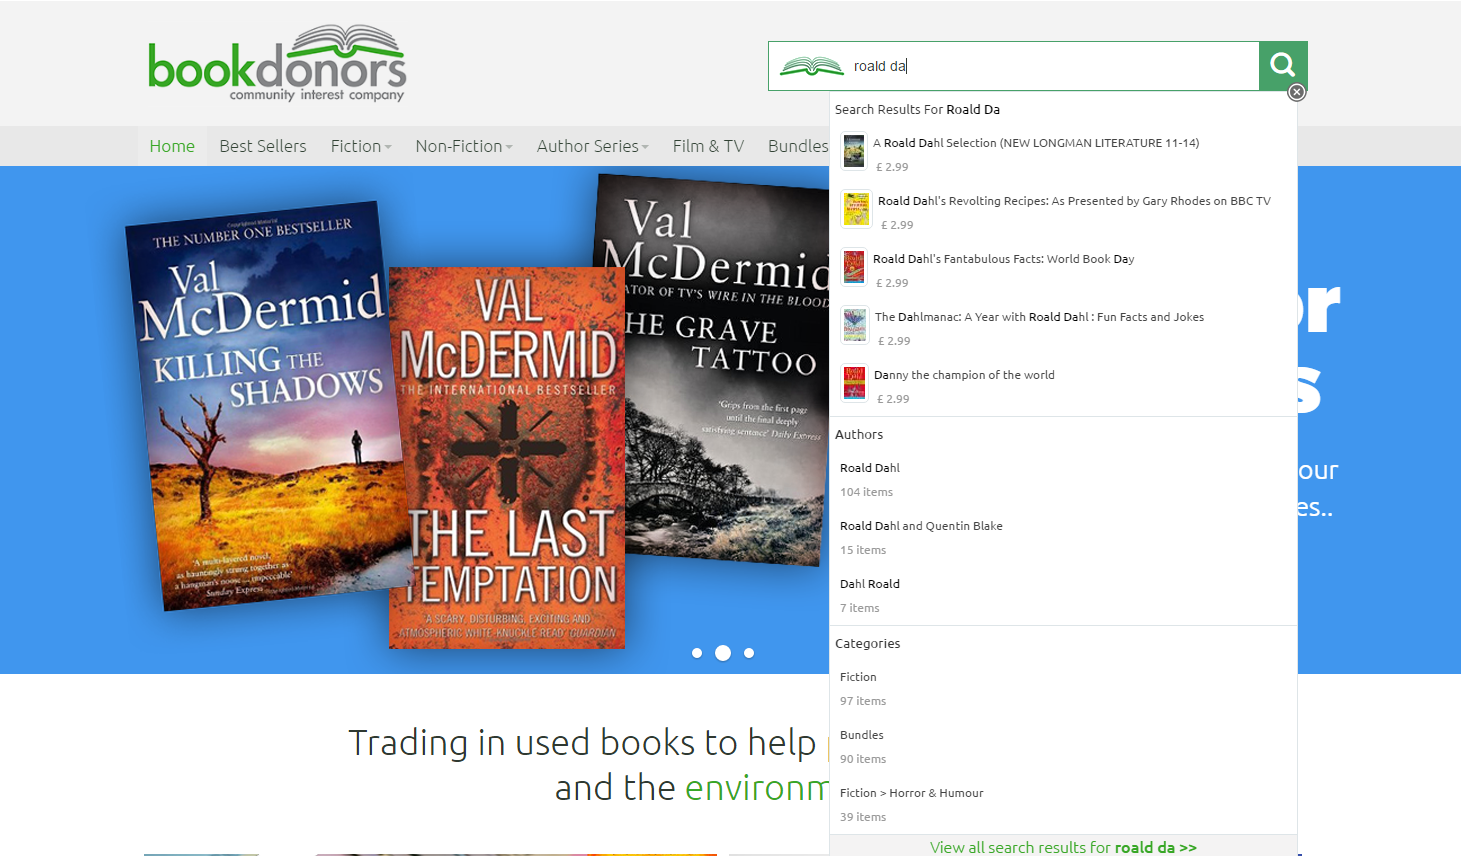Choose author 'Dahl Roald' with 7 items
This screenshot has width=1461, height=856.
(870, 584)
